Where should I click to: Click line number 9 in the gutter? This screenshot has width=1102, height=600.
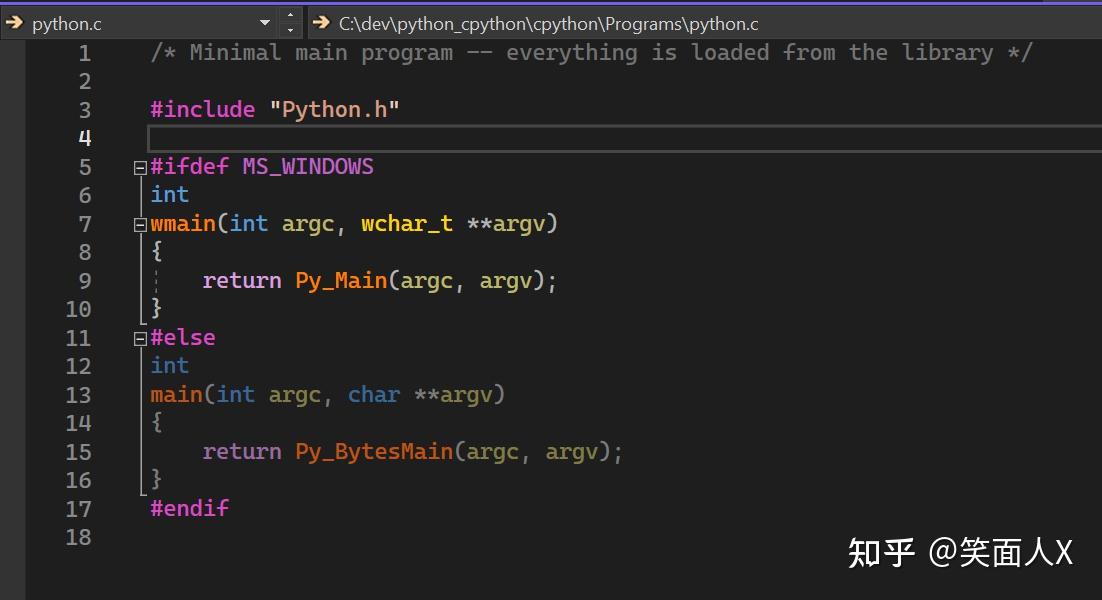click(85, 280)
